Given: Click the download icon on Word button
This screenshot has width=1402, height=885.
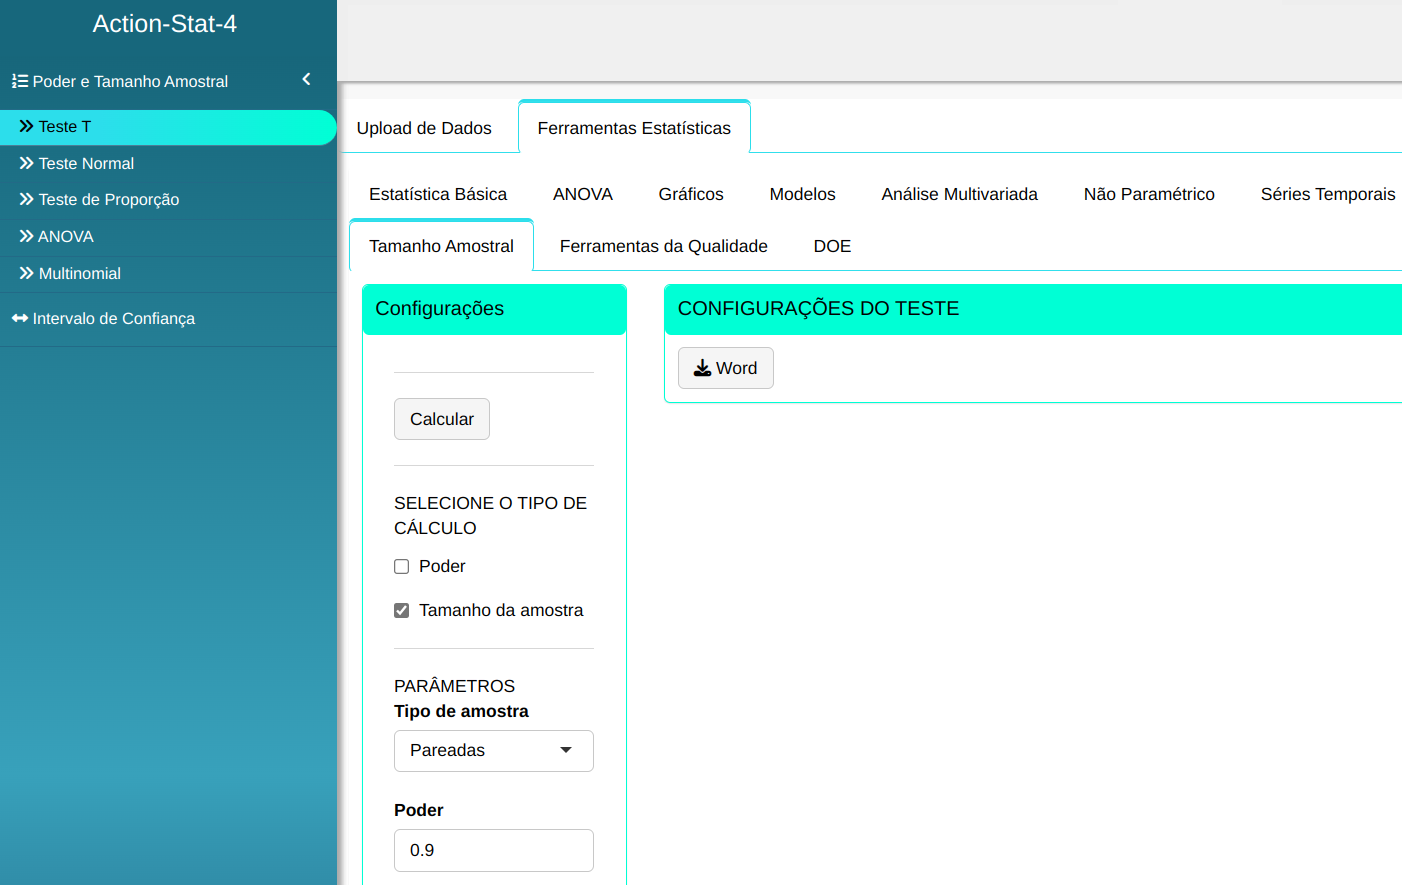Looking at the screenshot, I should pos(702,368).
